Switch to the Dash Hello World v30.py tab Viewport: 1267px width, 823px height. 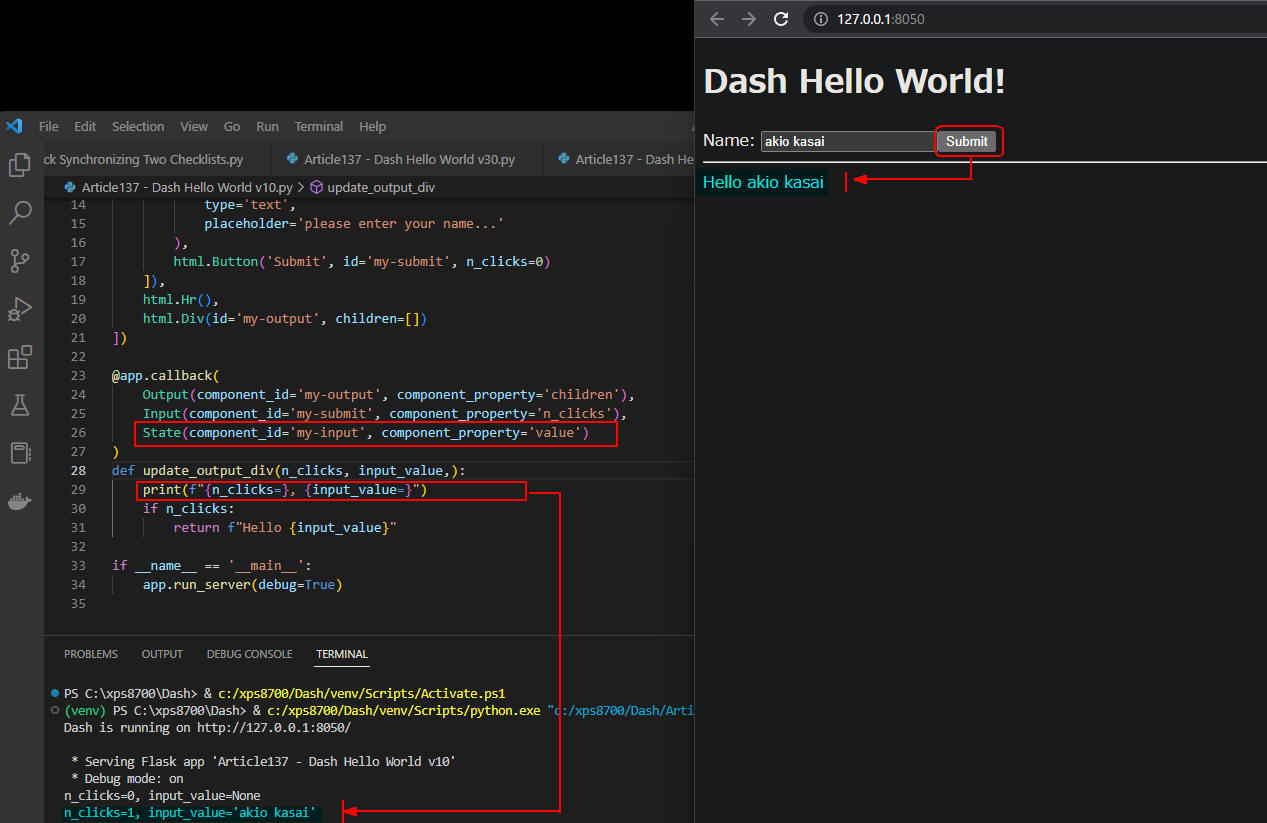(406, 159)
